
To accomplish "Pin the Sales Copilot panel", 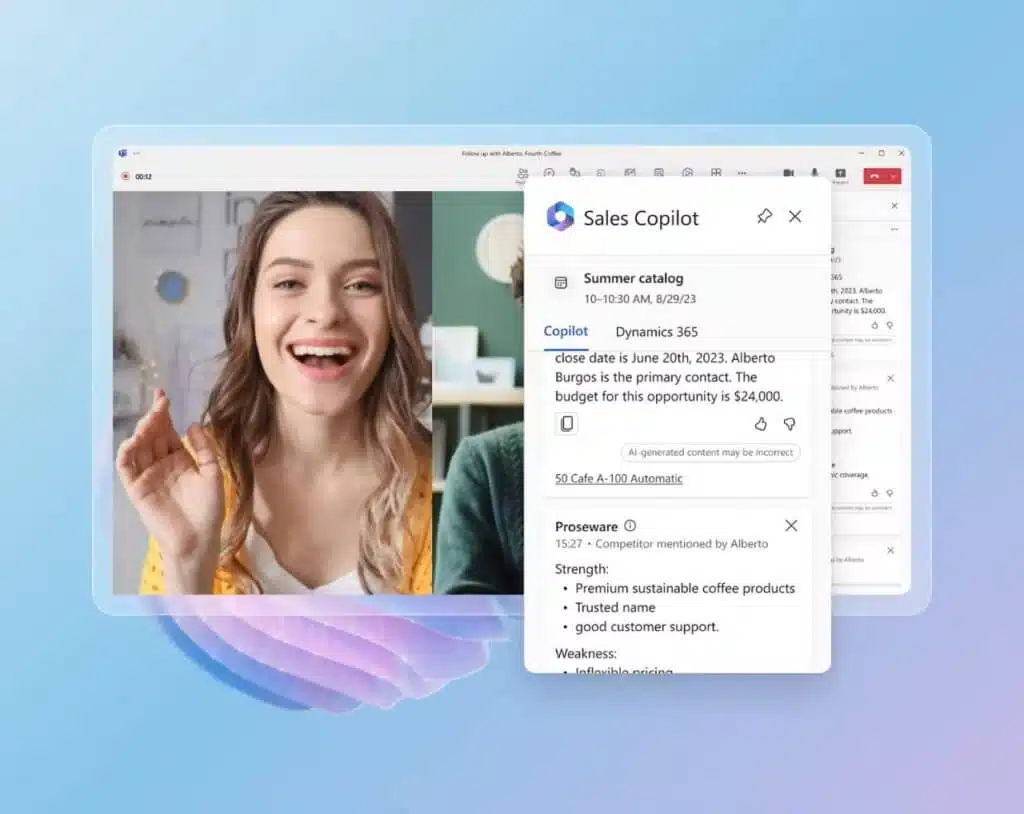I will click(x=764, y=216).
